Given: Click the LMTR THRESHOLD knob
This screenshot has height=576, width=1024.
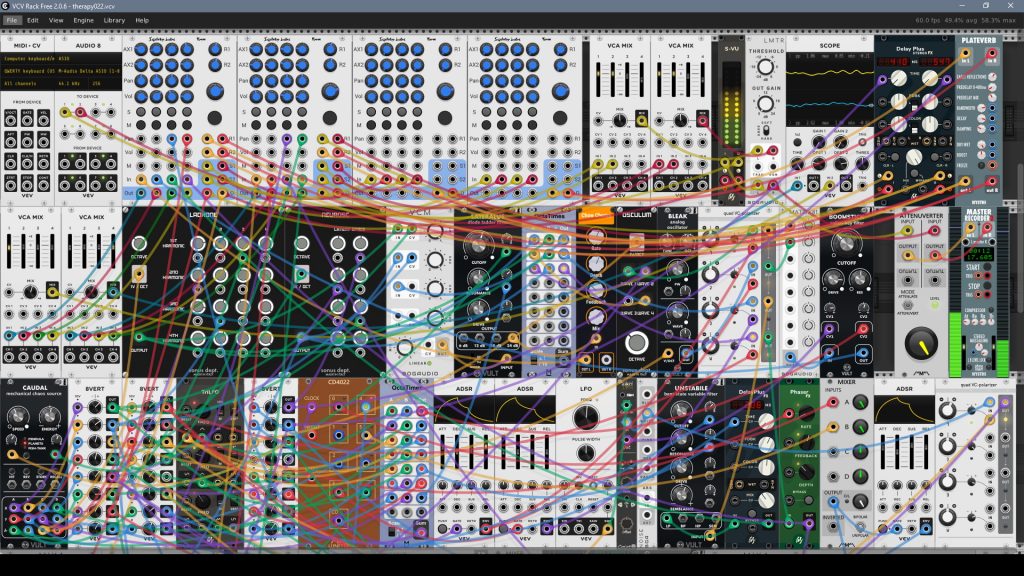Looking at the screenshot, I should pyautogui.click(x=765, y=67).
